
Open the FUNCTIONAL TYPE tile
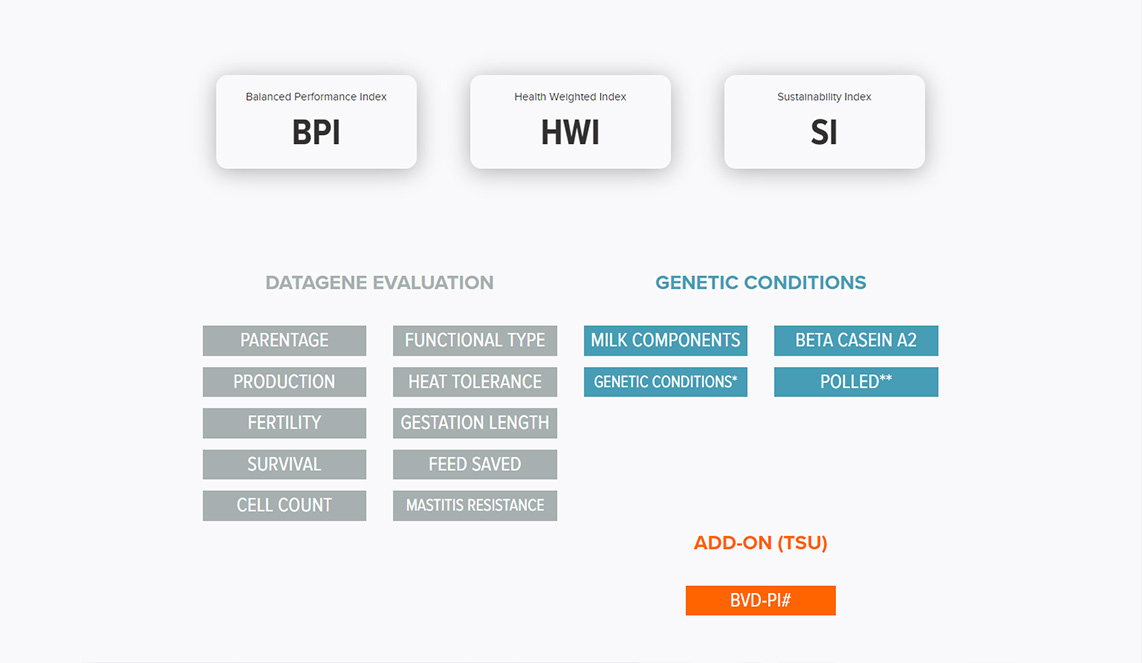(475, 340)
